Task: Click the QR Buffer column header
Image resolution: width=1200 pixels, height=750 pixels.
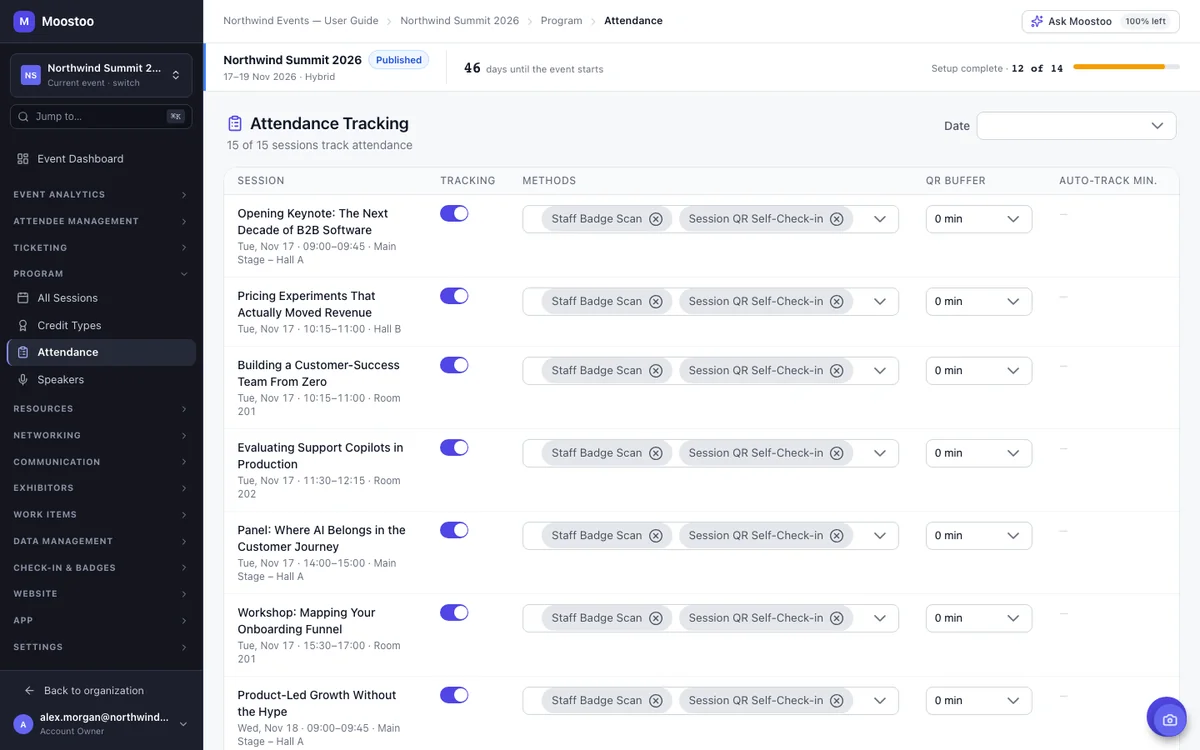Action: [955, 181]
